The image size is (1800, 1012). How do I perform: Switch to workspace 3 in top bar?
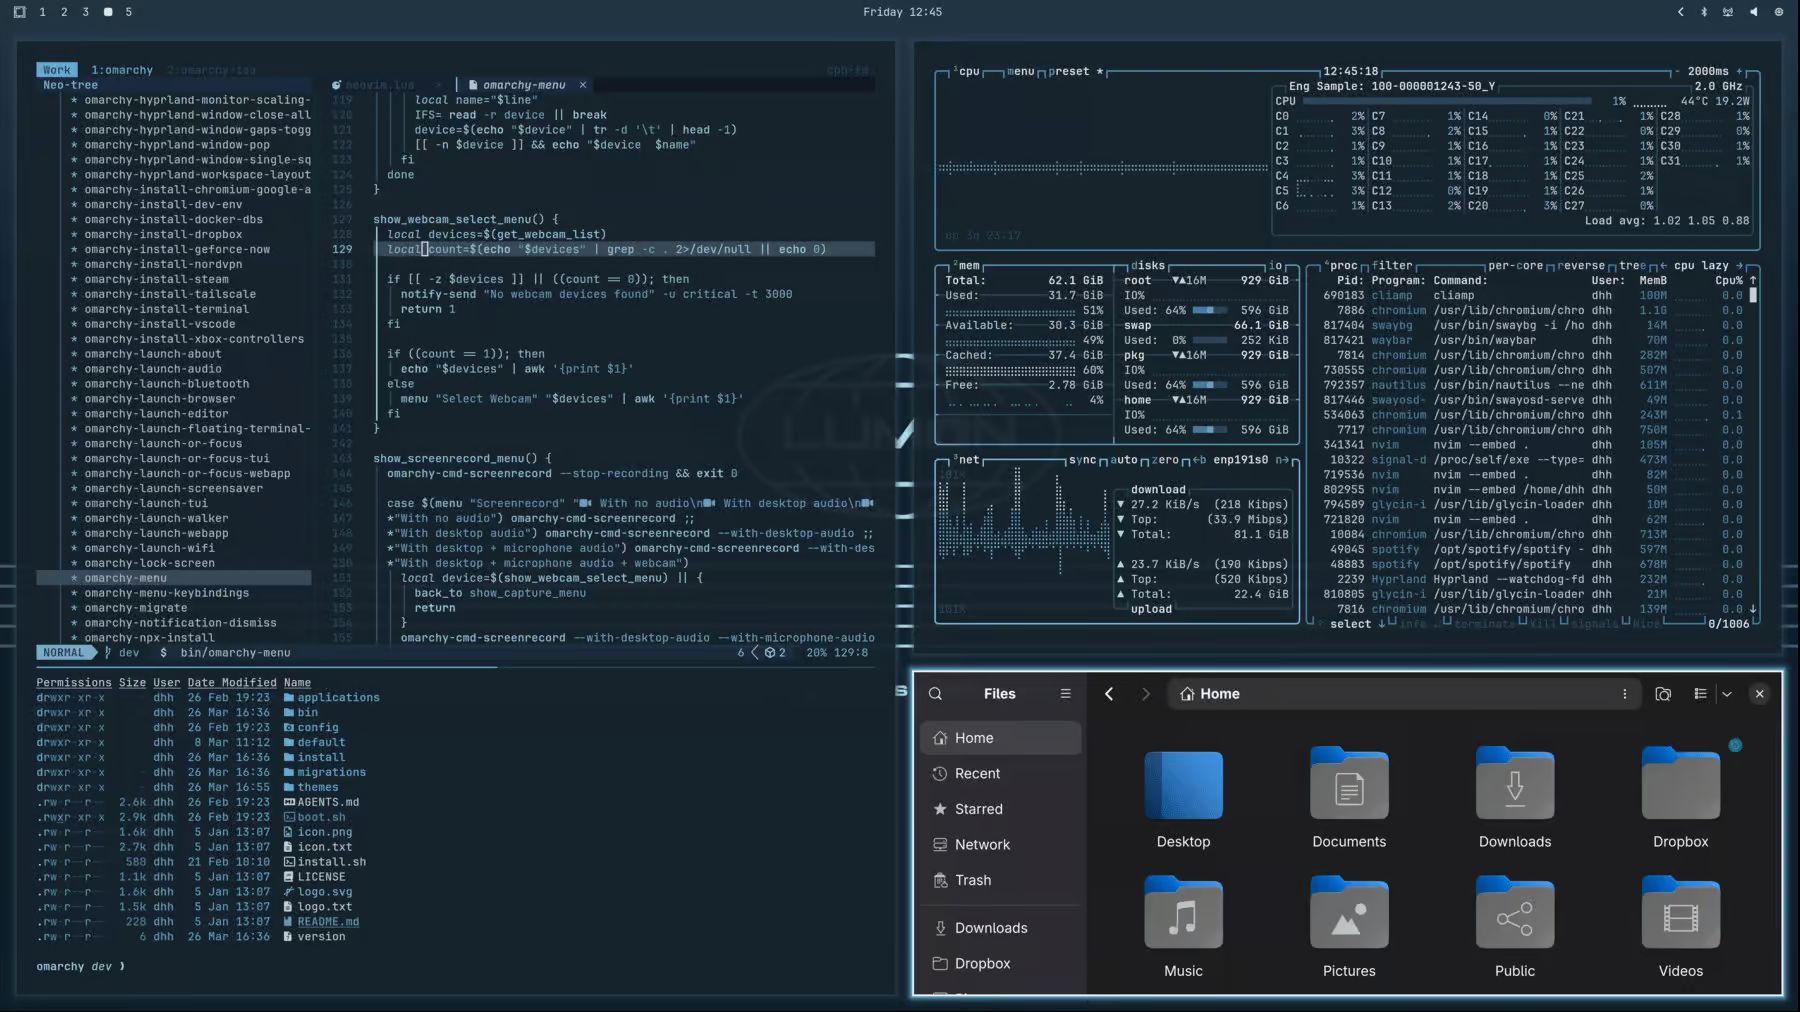pos(85,12)
